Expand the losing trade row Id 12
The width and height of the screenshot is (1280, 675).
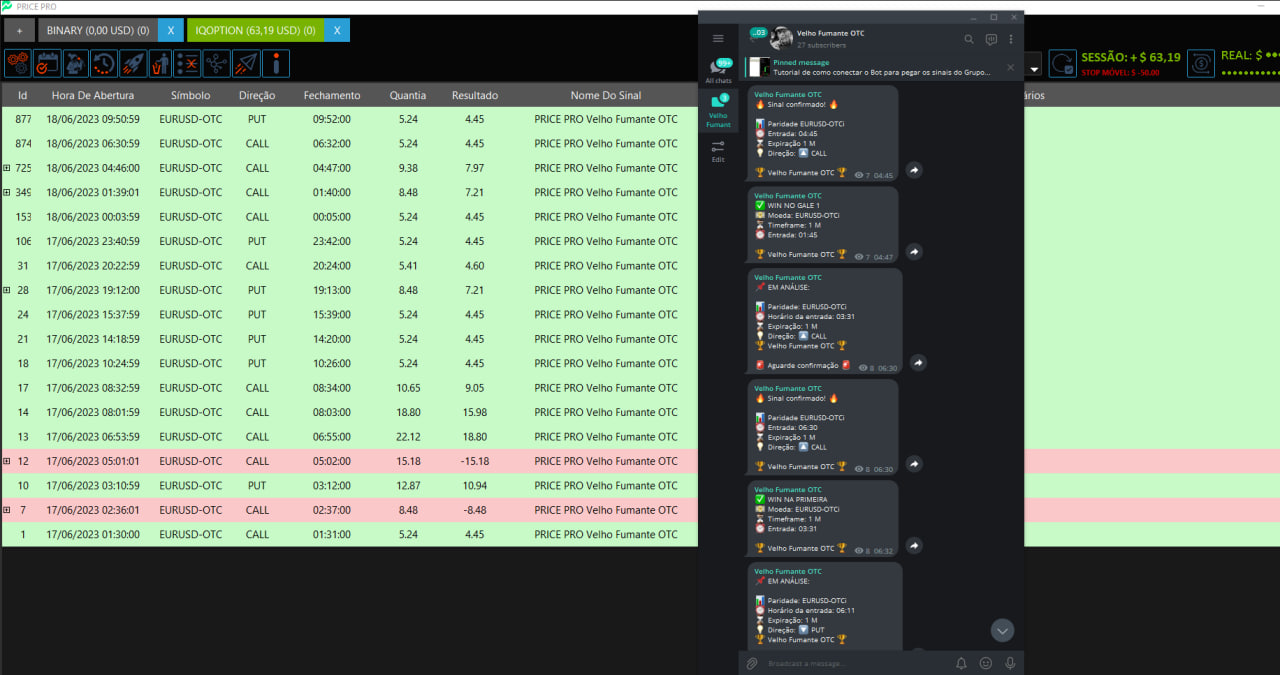[7, 461]
